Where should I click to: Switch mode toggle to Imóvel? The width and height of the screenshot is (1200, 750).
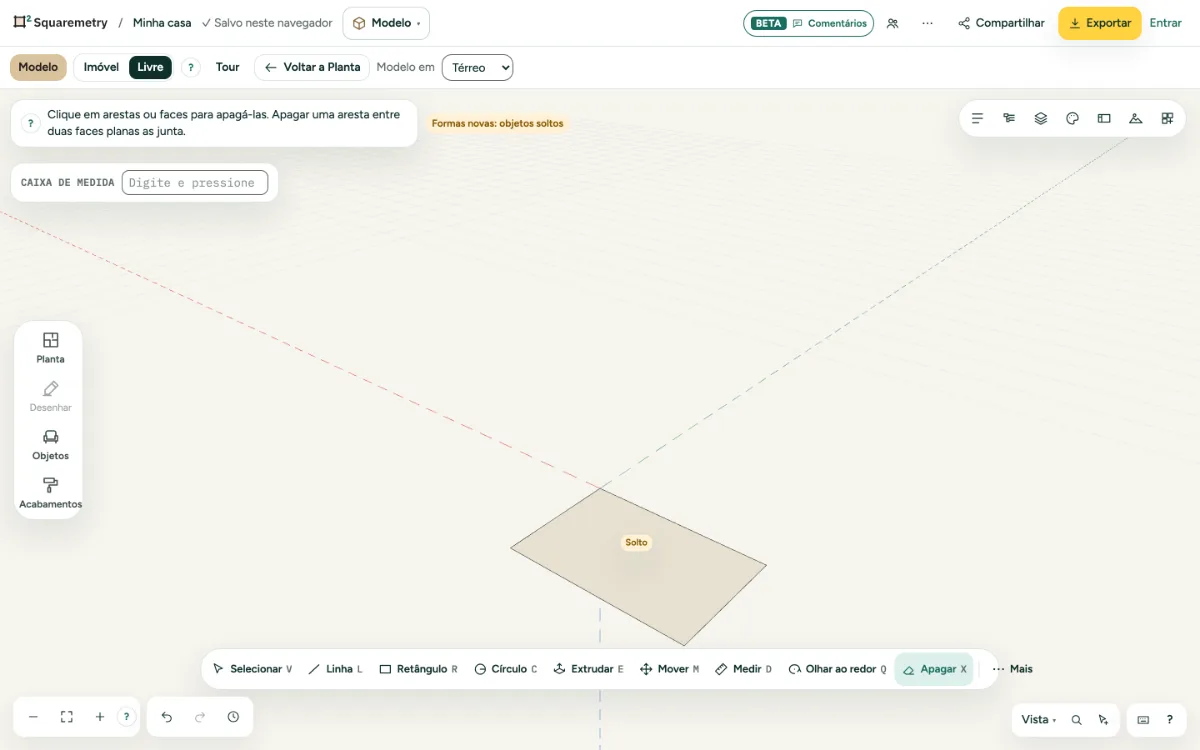click(101, 67)
